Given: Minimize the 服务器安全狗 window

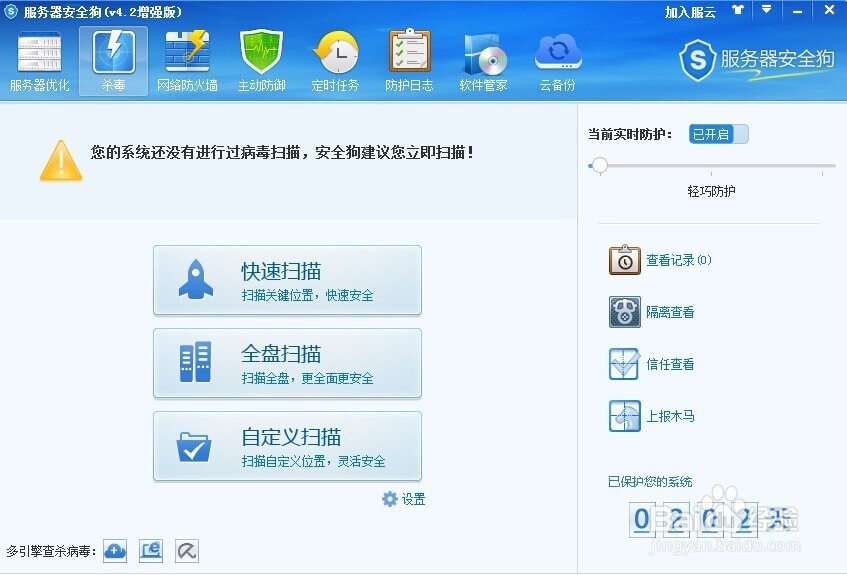Looking at the screenshot, I should tap(798, 11).
